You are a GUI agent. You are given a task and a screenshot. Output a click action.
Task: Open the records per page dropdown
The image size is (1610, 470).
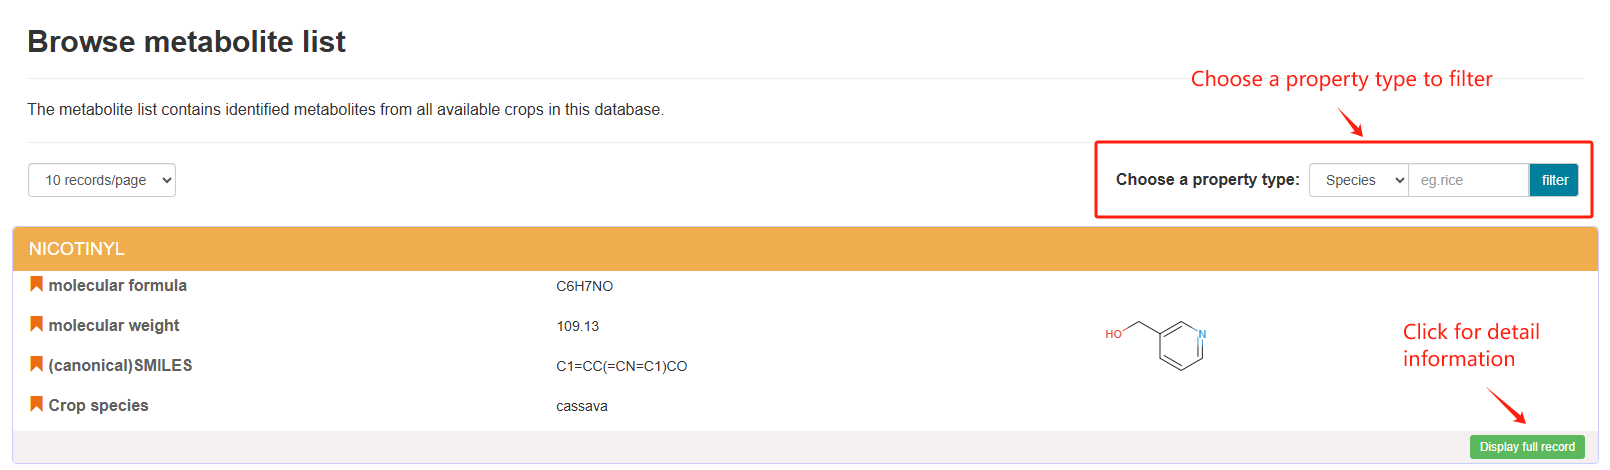pyautogui.click(x=102, y=180)
